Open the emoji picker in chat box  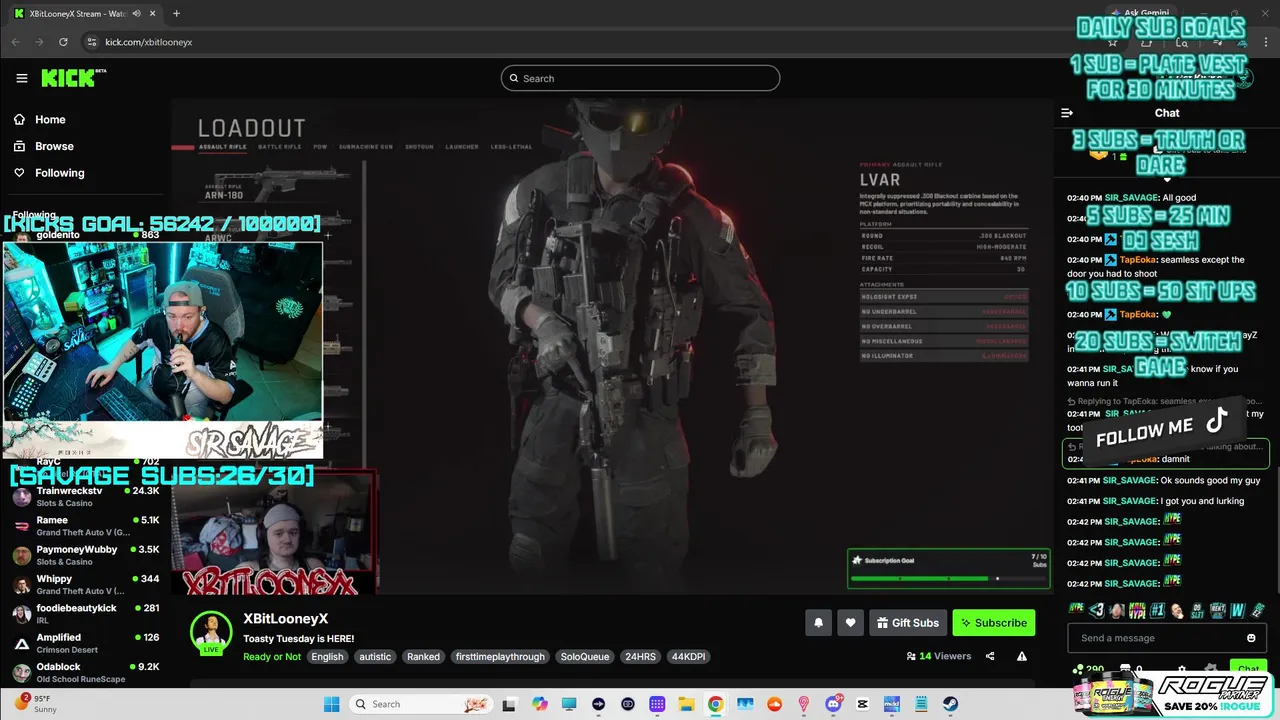[x=1251, y=638]
